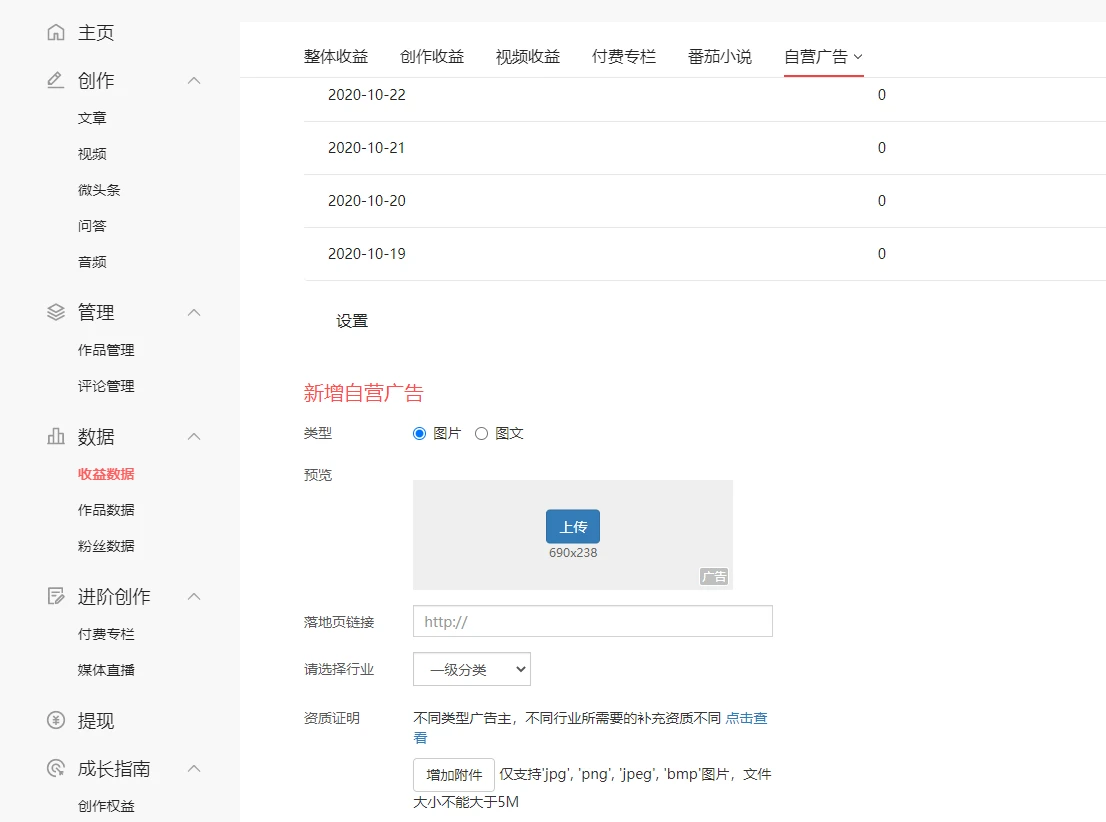Click the 提现 withdrawal icon

[x=55, y=718]
